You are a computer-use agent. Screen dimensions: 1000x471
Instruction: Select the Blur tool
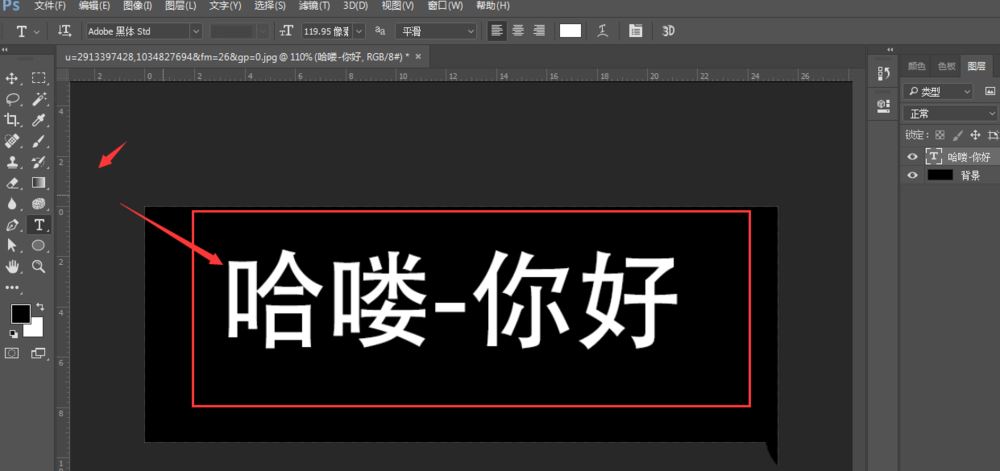12,204
